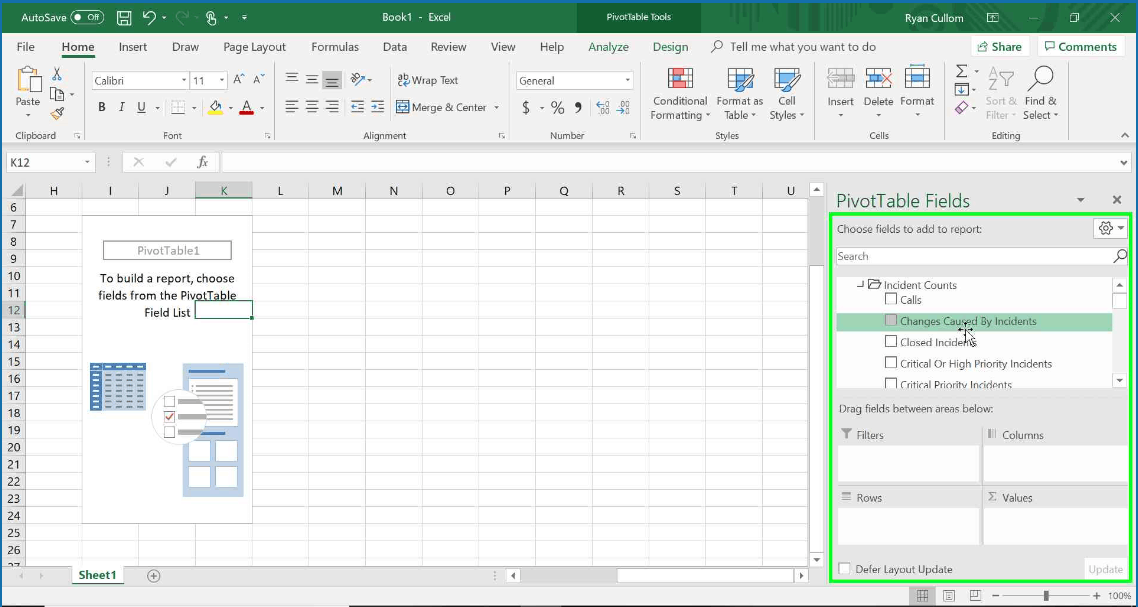The width and height of the screenshot is (1138, 607).
Task: Open Conditional Formatting menu
Action: tap(680, 94)
